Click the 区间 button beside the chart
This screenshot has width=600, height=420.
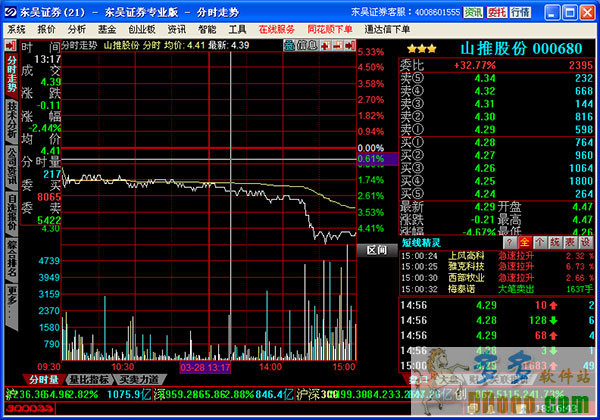pyautogui.click(x=377, y=251)
